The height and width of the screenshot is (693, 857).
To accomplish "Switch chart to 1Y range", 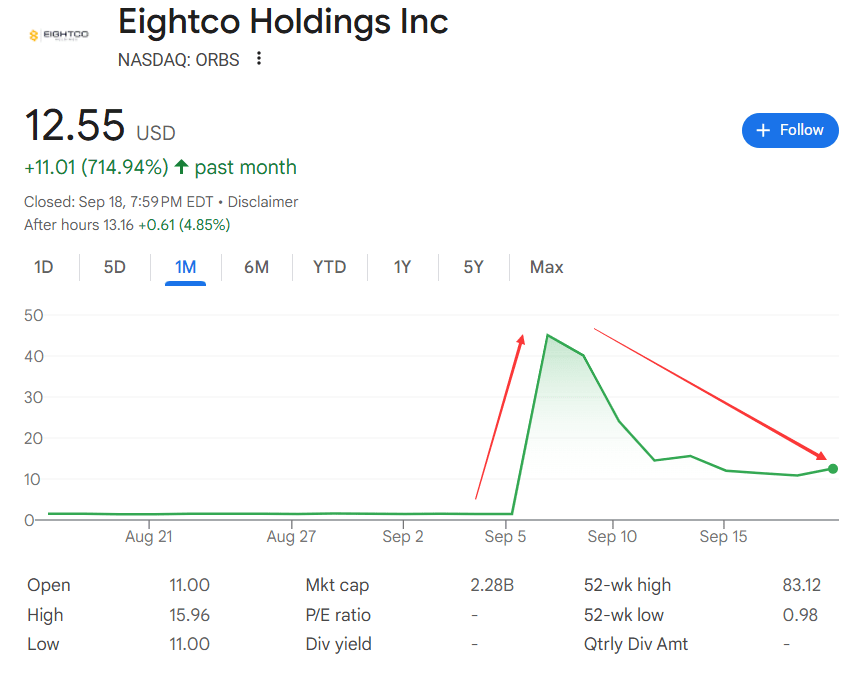I will click(402, 267).
